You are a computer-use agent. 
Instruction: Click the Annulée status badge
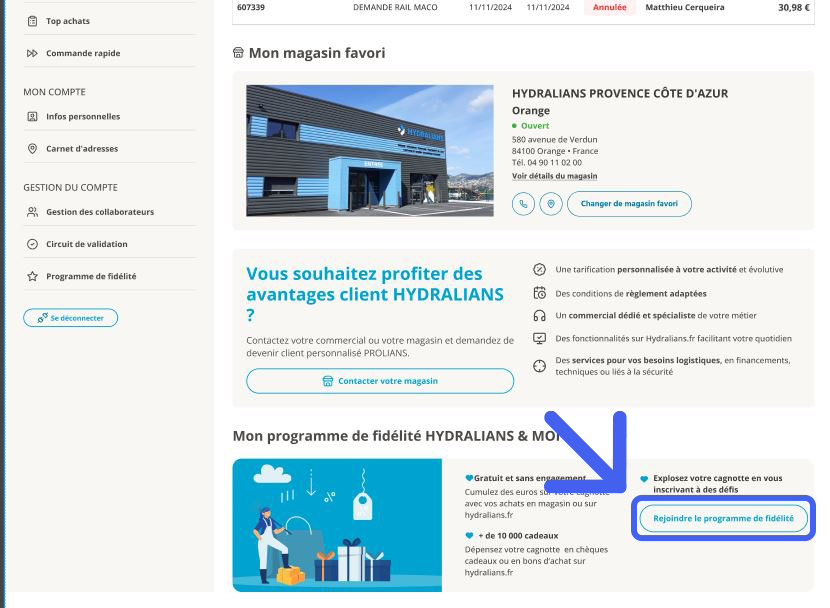click(610, 7)
